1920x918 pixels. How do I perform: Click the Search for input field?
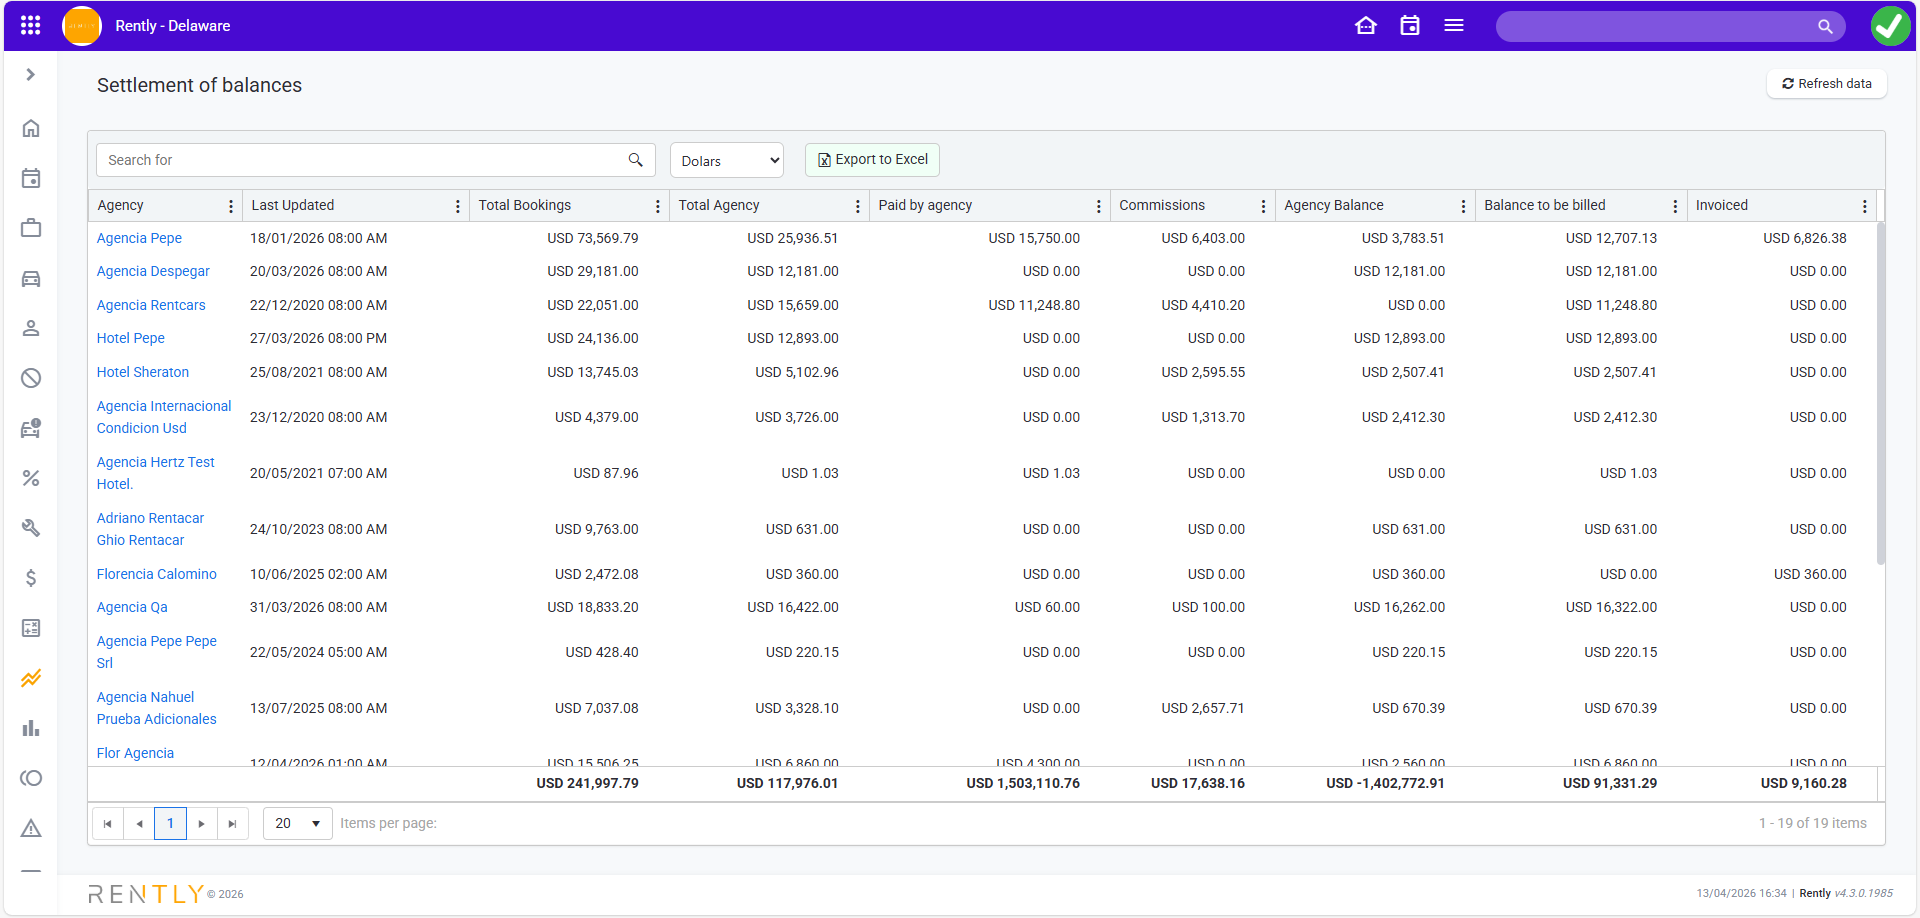tap(360, 160)
